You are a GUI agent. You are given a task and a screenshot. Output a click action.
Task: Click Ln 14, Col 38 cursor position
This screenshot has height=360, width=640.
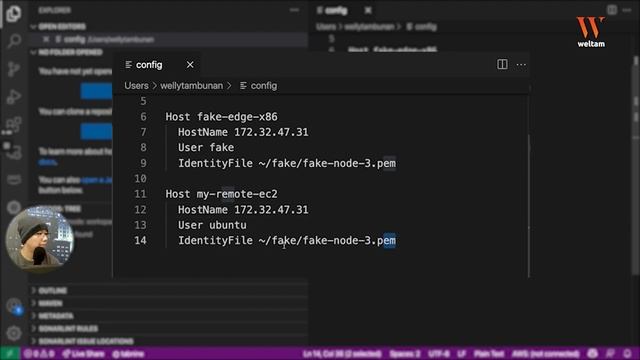point(342,354)
